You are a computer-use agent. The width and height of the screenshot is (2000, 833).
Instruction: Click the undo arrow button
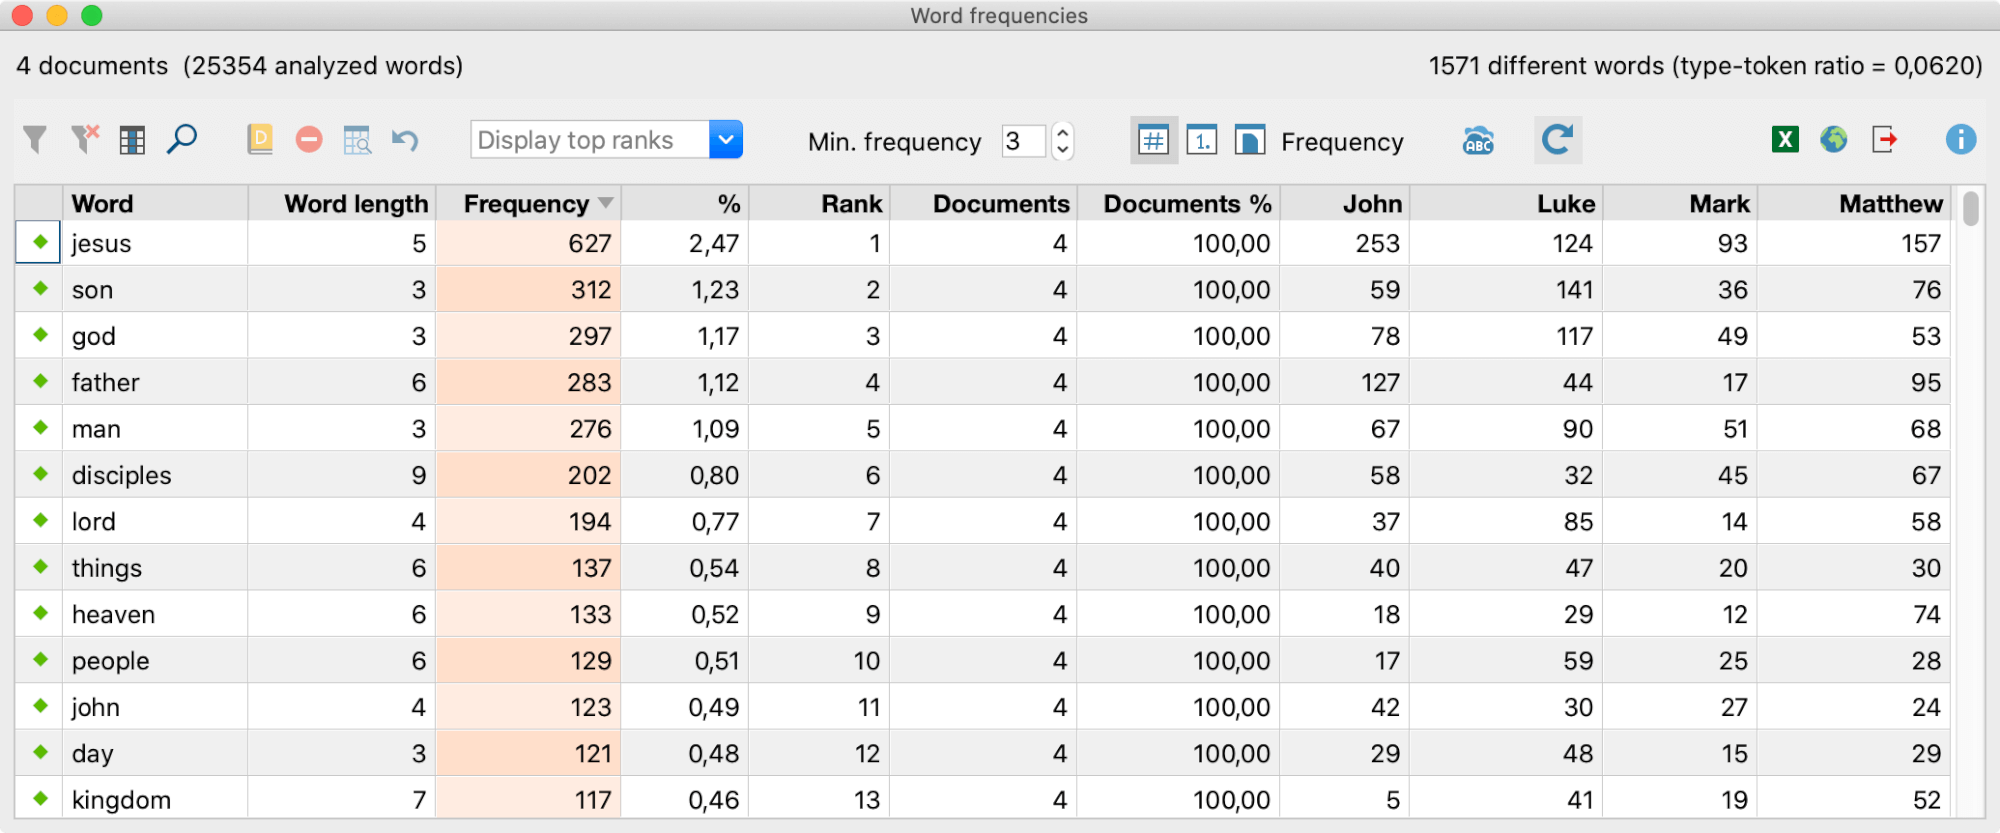(405, 140)
